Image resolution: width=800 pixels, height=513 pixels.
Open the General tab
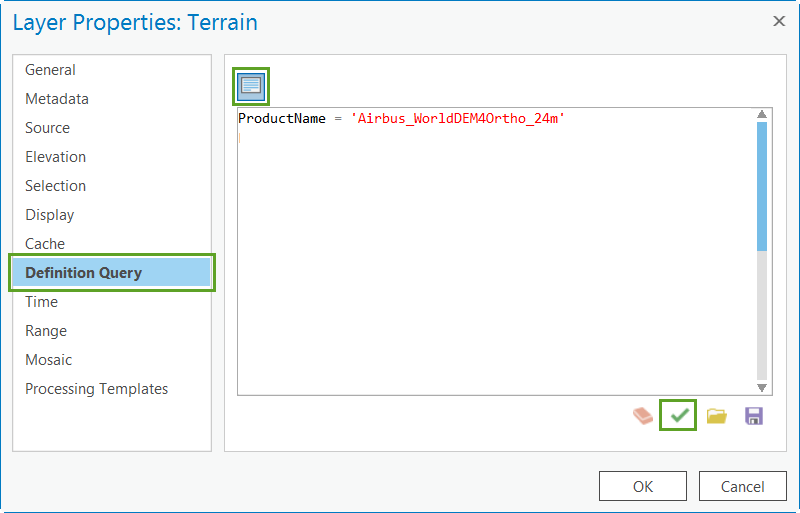click(112, 70)
